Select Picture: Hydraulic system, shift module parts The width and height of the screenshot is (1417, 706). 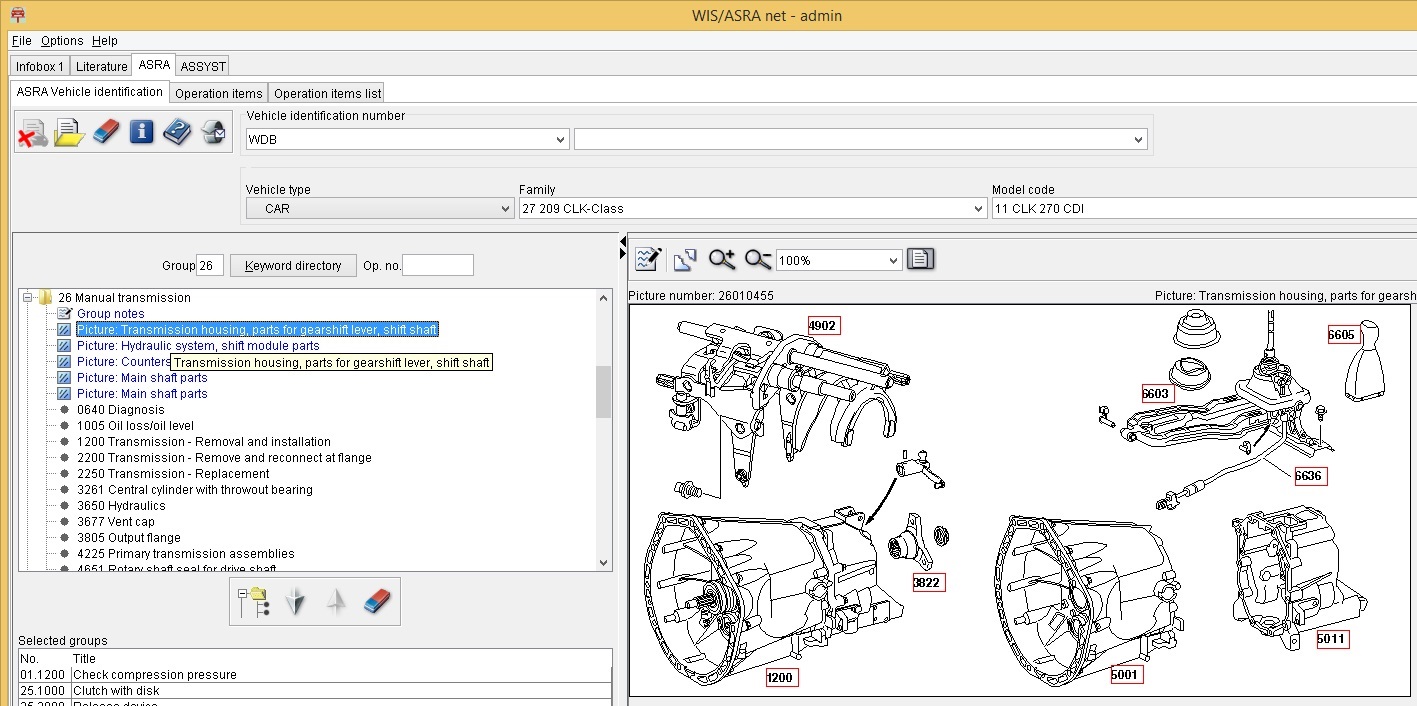click(x=198, y=346)
